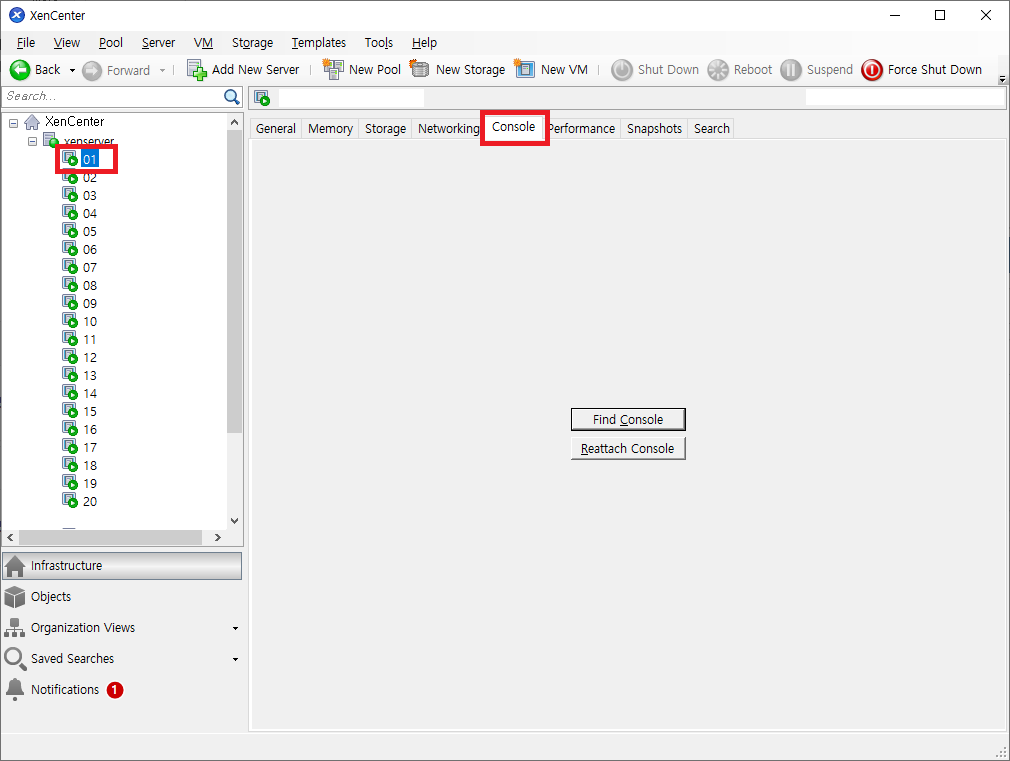Select VM 01 in the tree
The image size is (1010, 761).
pyautogui.click(x=90, y=159)
